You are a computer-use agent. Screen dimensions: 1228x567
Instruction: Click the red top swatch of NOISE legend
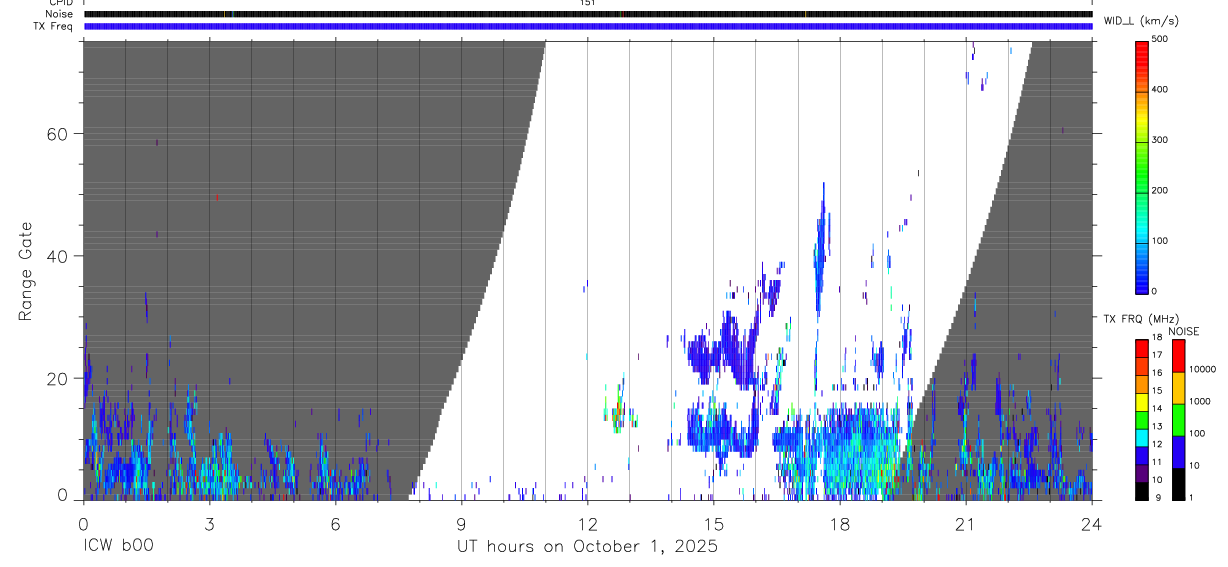coord(1178,356)
